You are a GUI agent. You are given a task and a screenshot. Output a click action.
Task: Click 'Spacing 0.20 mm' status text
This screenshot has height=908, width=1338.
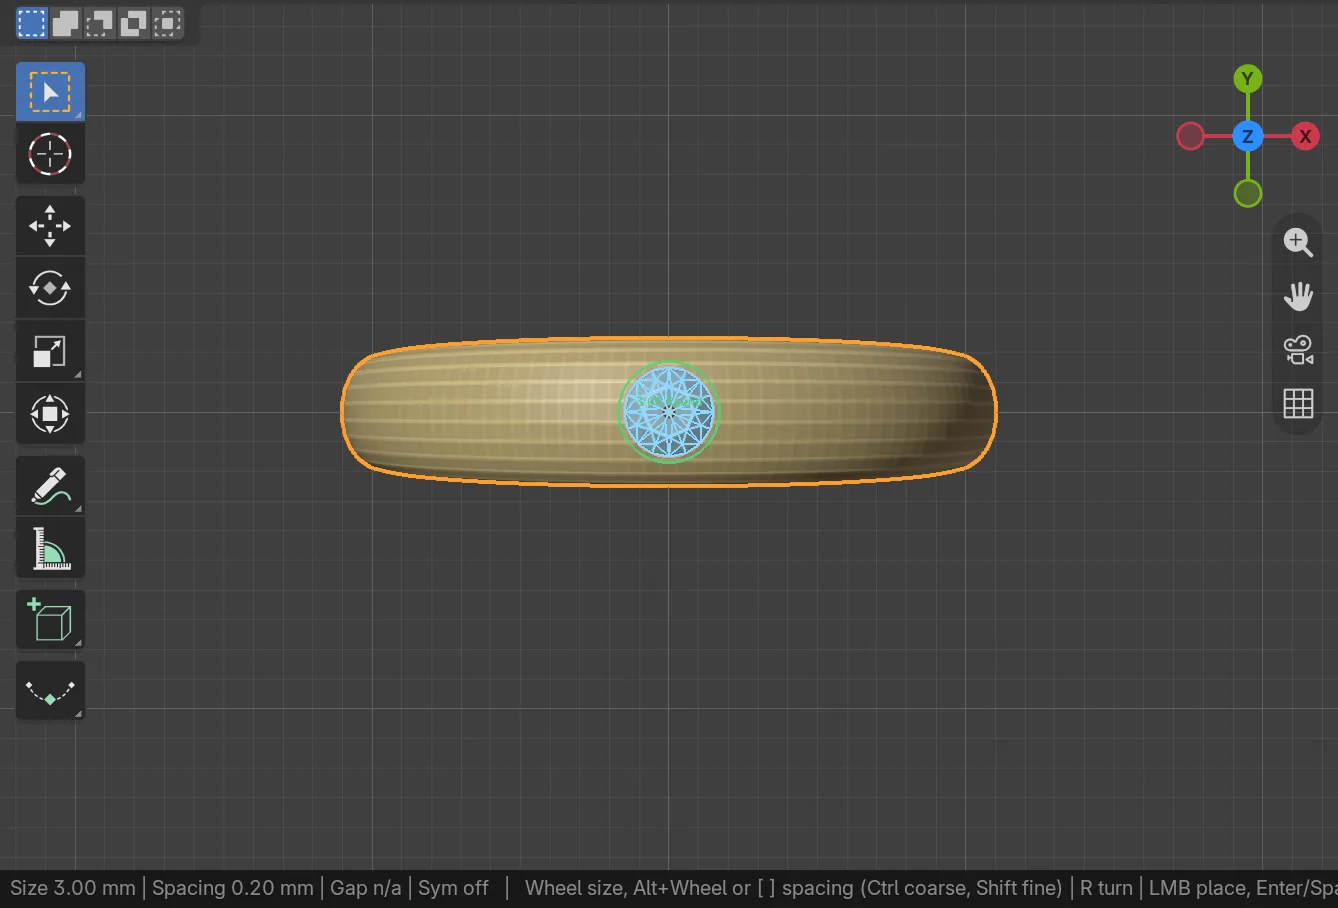tap(233, 888)
